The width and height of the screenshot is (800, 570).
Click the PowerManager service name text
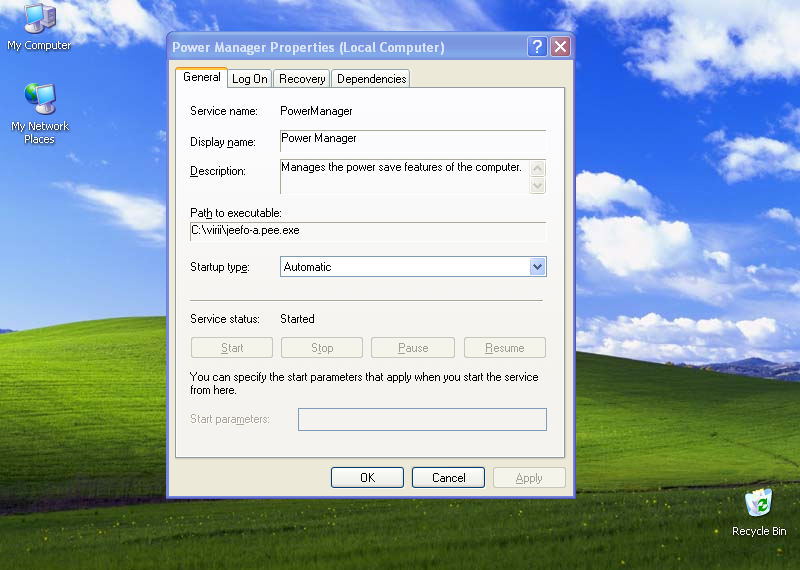coord(316,111)
